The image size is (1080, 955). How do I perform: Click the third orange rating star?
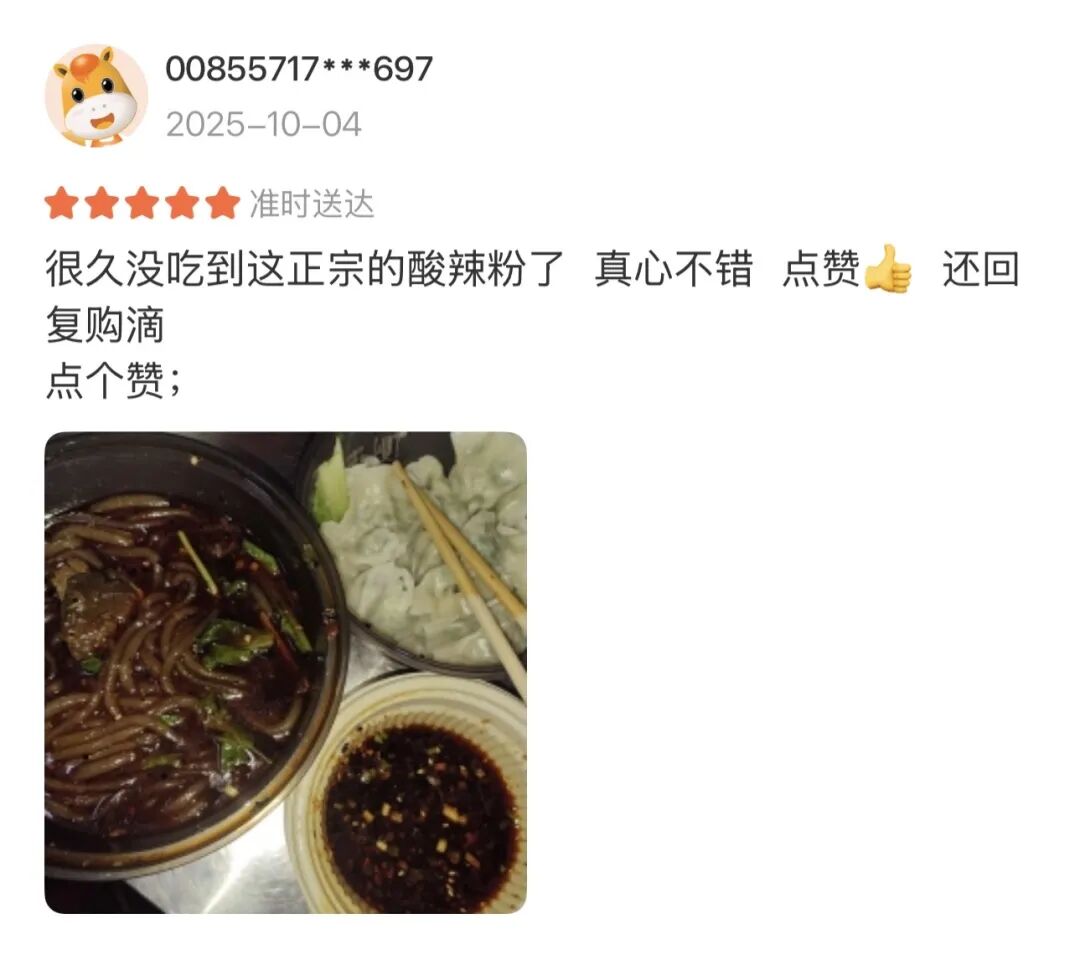[142, 203]
